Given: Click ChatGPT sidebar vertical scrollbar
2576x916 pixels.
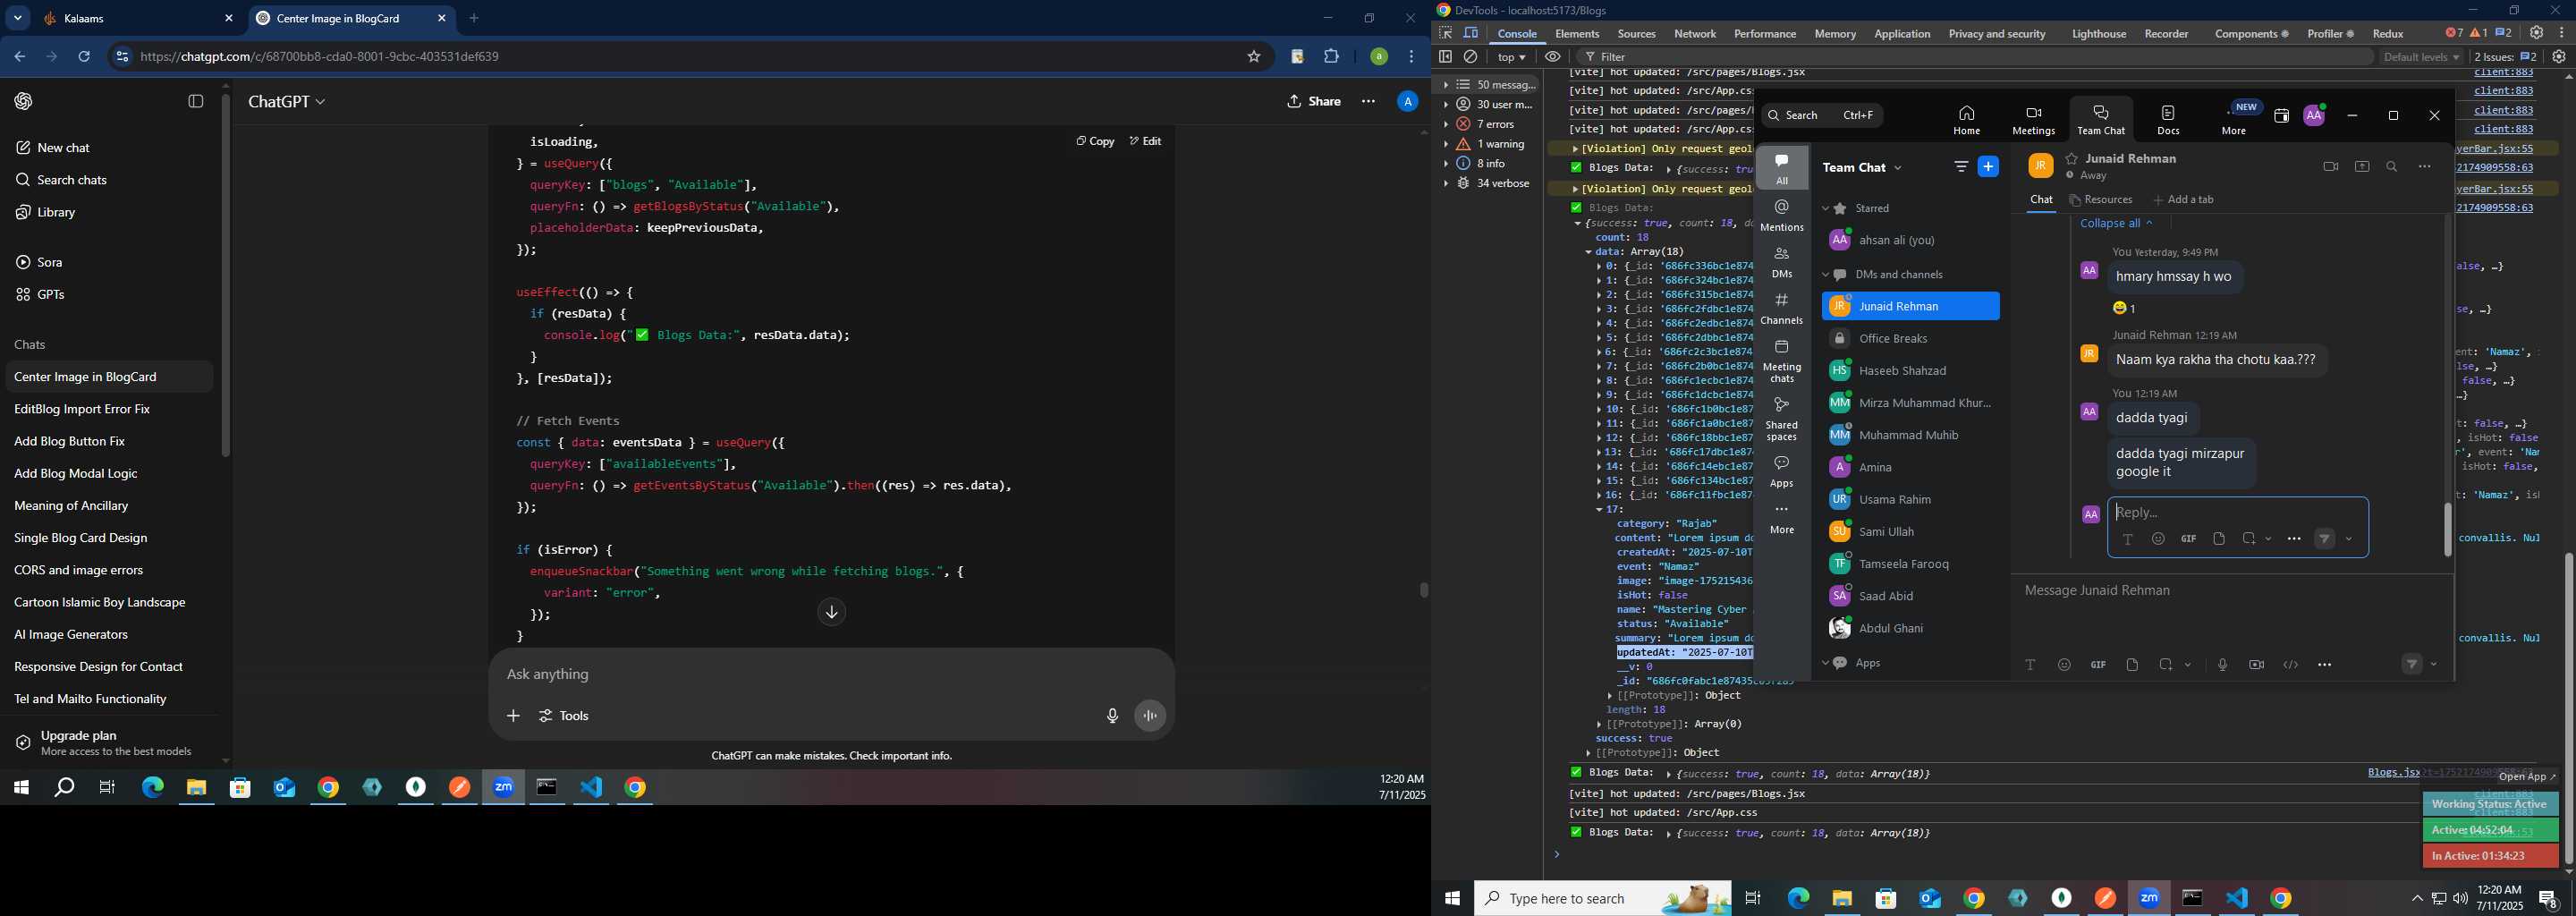Looking at the screenshot, I should tap(225, 275).
